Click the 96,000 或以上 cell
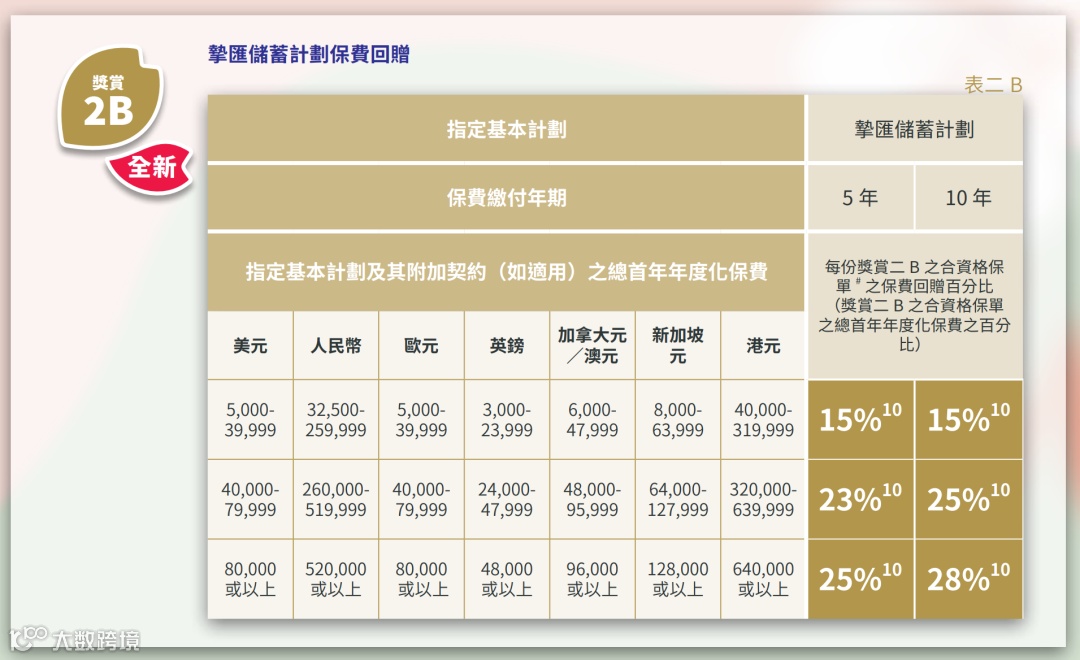Viewport: 1080px width, 660px height. tap(592, 579)
